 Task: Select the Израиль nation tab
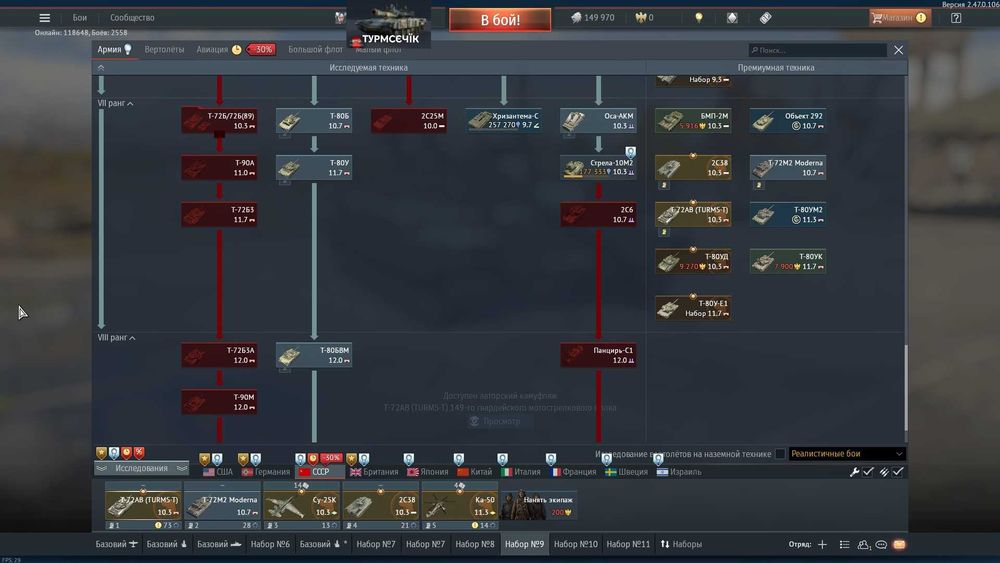679,472
